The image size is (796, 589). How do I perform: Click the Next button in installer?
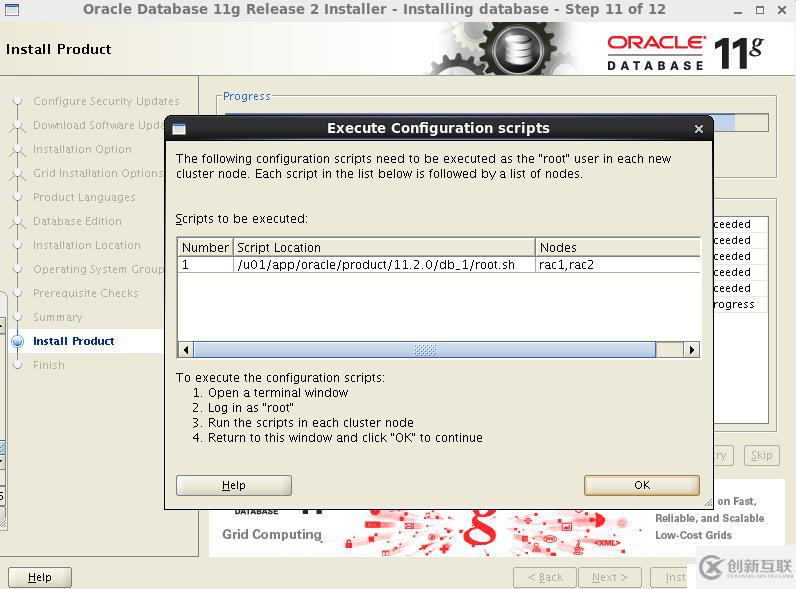point(610,577)
